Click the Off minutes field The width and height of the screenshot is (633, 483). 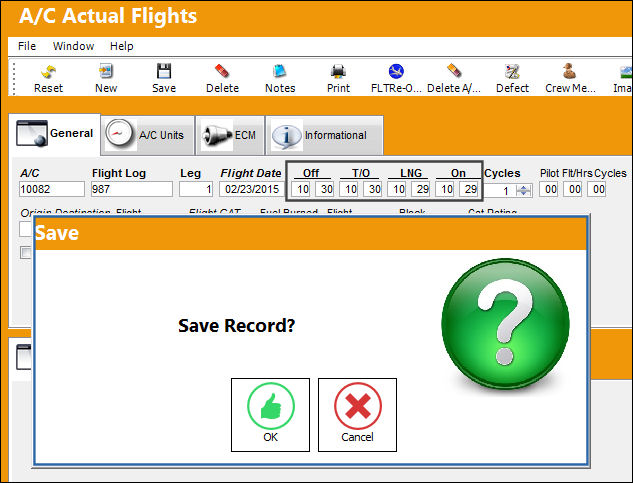pos(325,189)
